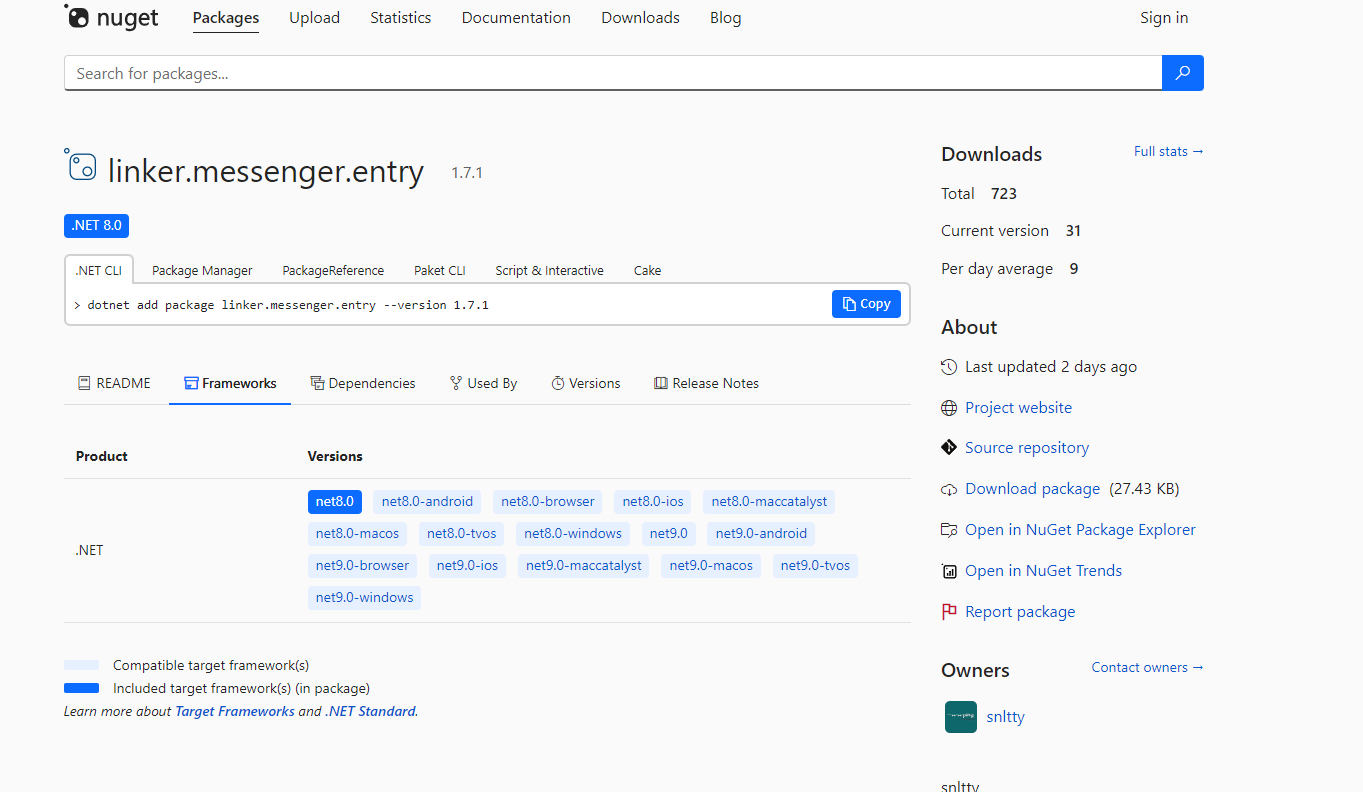
Task: Focus the Search for packages field
Action: pos(612,73)
